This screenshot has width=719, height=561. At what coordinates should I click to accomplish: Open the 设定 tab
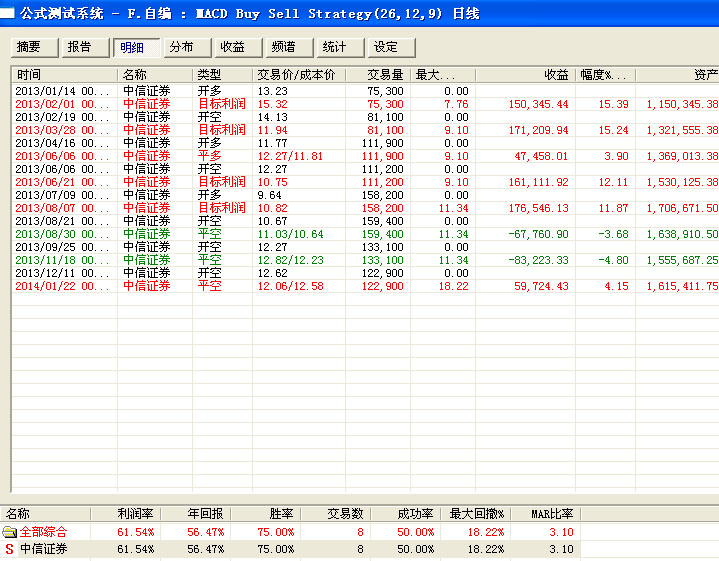392,47
